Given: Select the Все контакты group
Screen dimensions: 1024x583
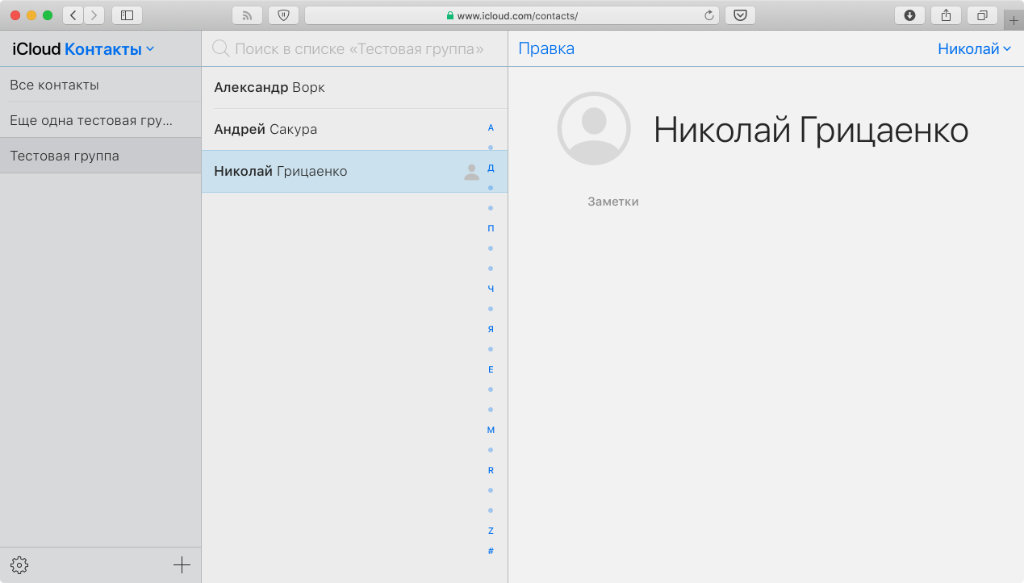Looking at the screenshot, I should tap(54, 85).
